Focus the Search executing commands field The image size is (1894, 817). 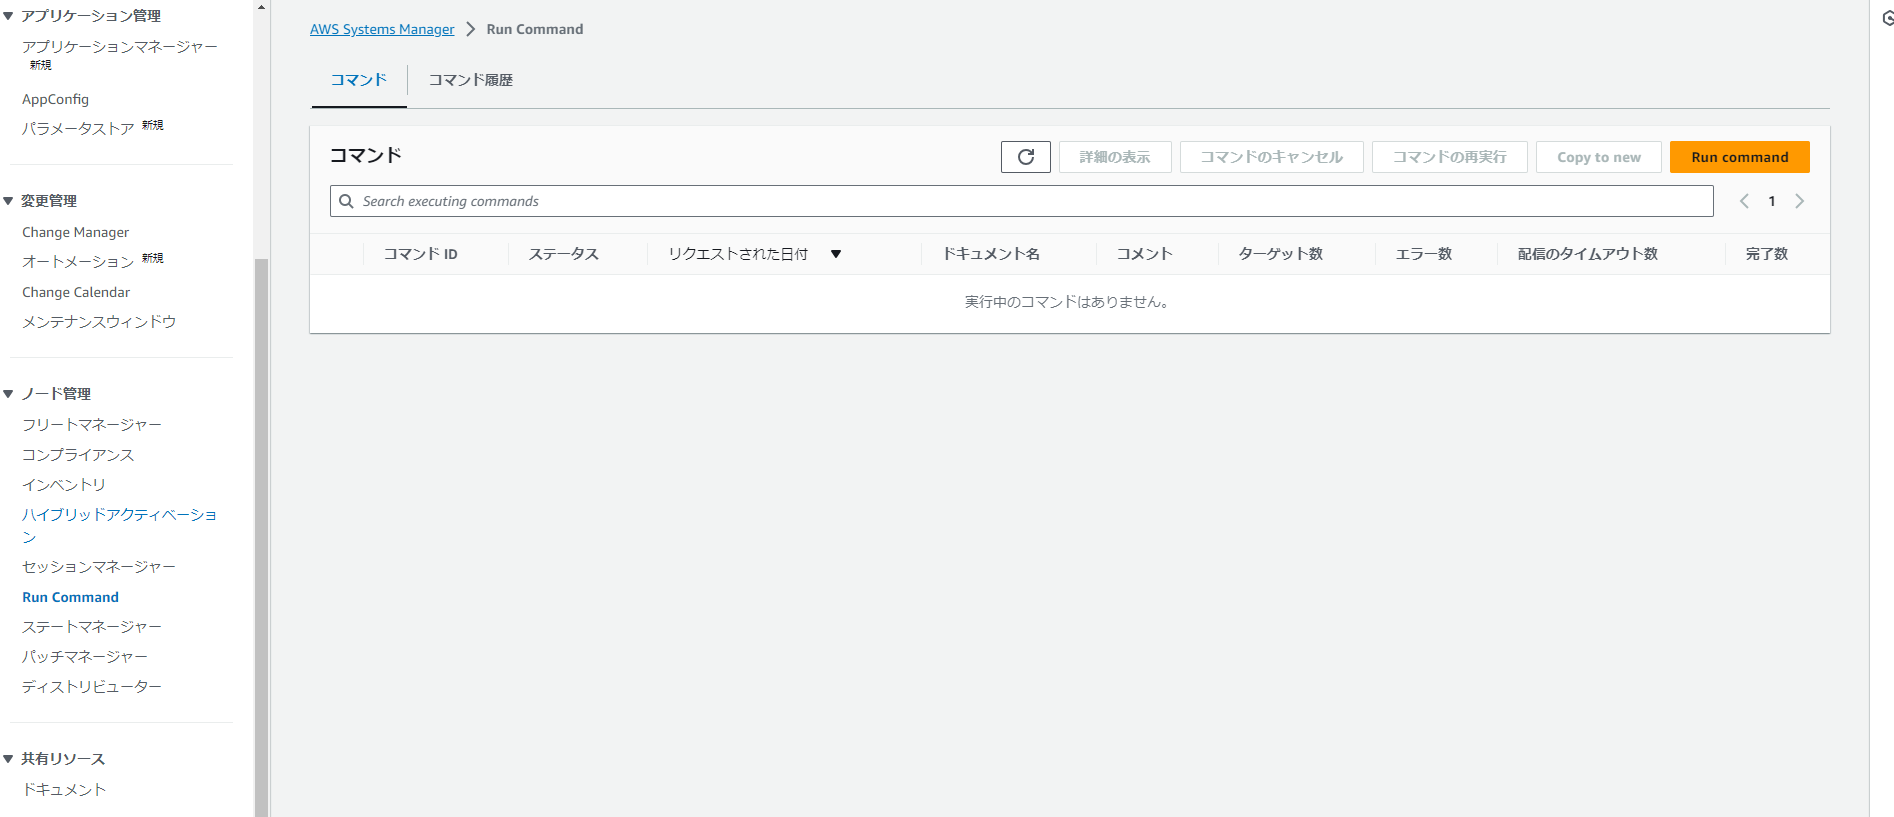1021,201
